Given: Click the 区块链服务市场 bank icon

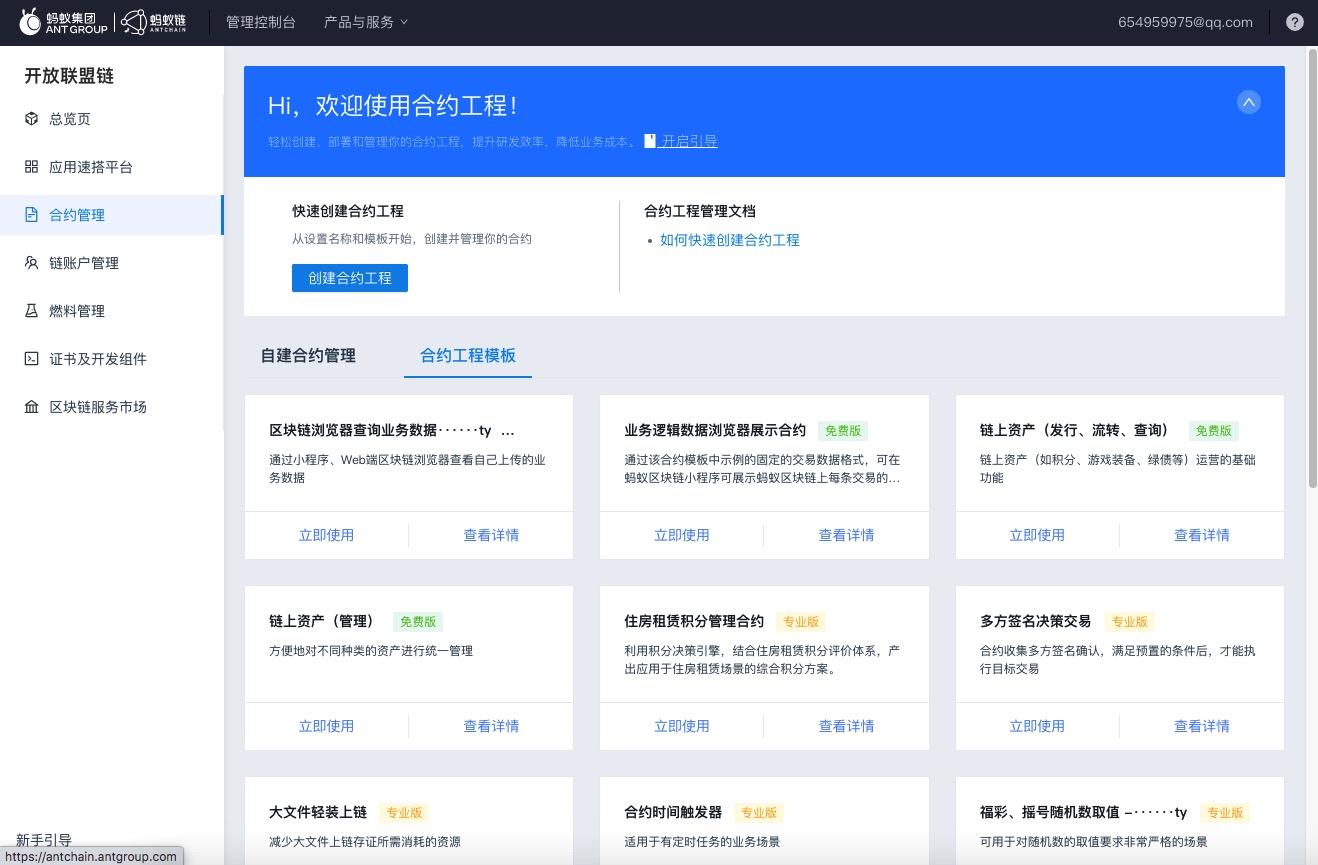Looking at the screenshot, I should click(31, 407).
